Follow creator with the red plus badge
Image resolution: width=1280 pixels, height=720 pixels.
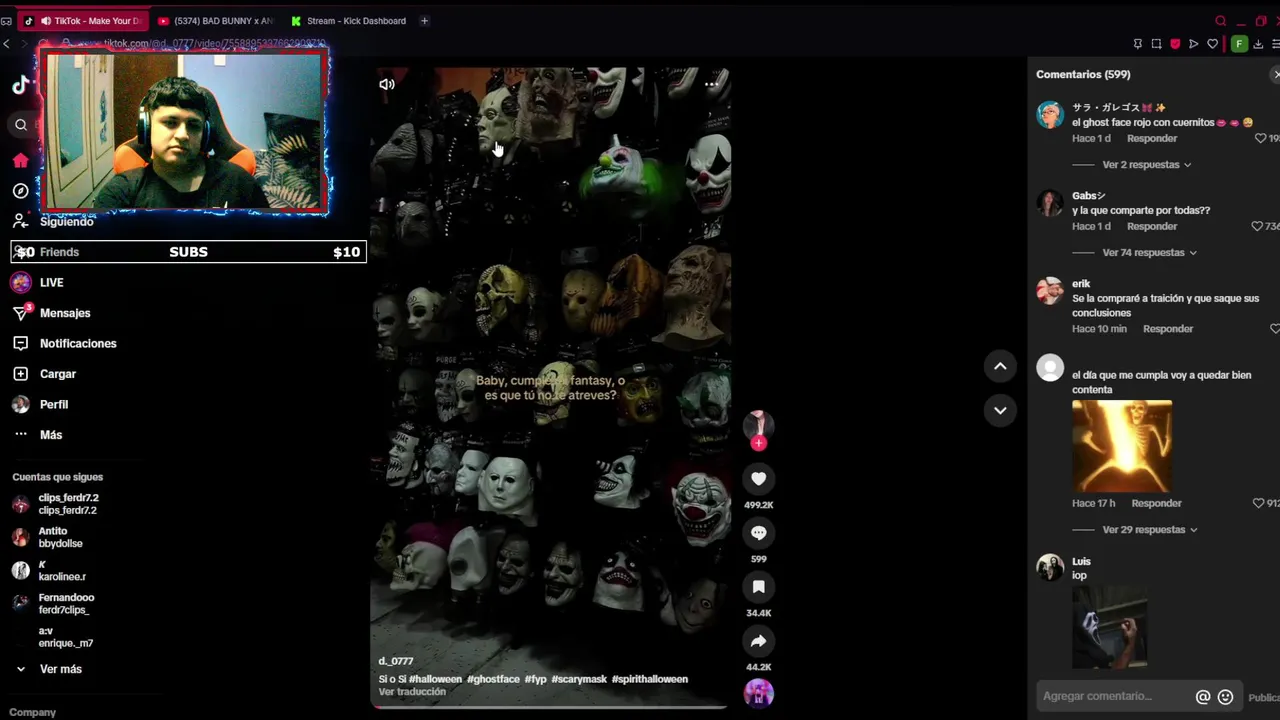pyautogui.click(x=758, y=443)
